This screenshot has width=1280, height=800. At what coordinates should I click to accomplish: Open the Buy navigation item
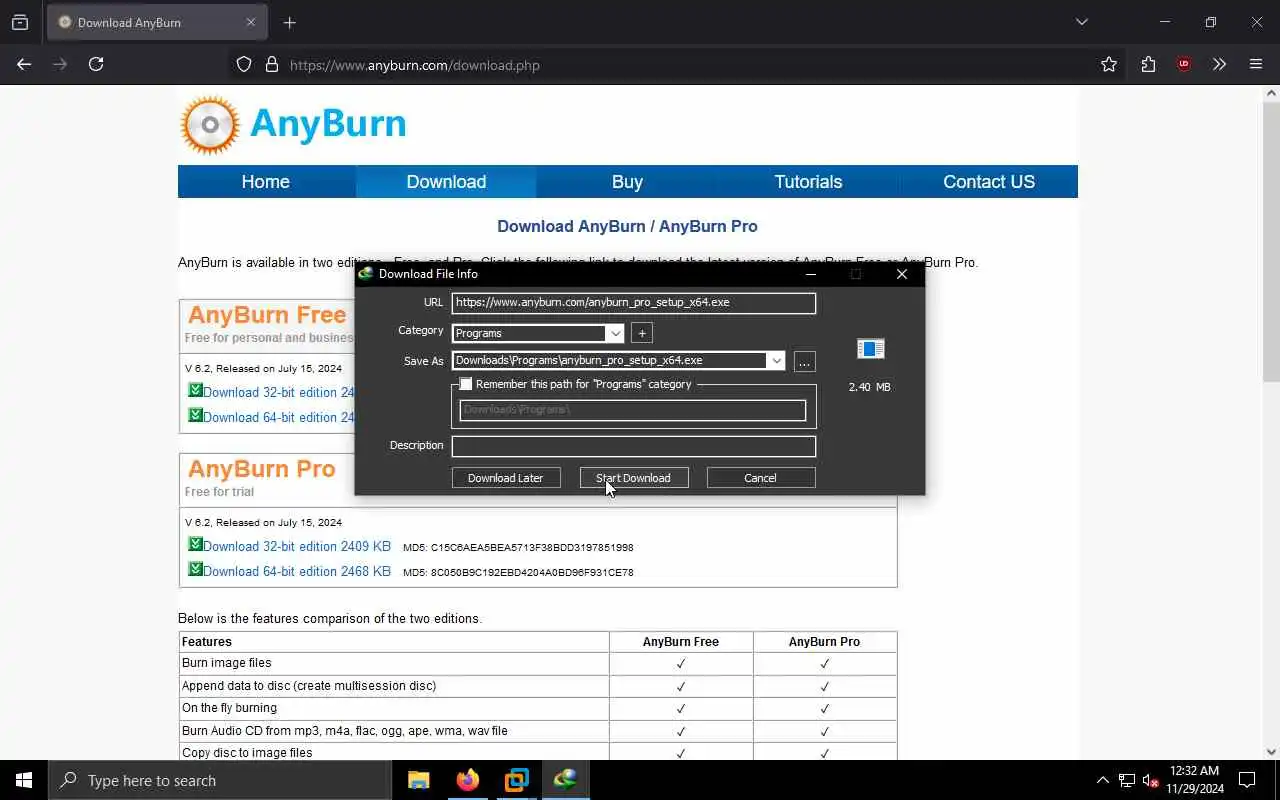[x=627, y=182]
